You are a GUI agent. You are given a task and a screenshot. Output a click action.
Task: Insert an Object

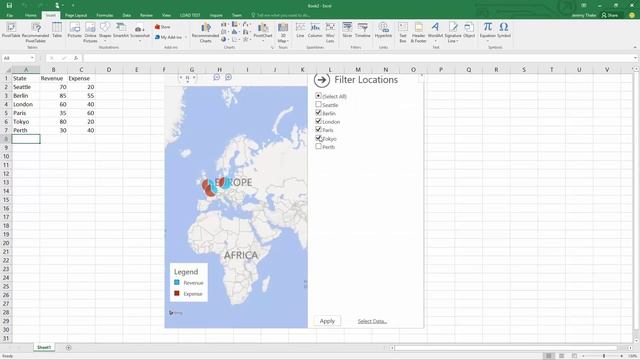pyautogui.click(x=469, y=31)
